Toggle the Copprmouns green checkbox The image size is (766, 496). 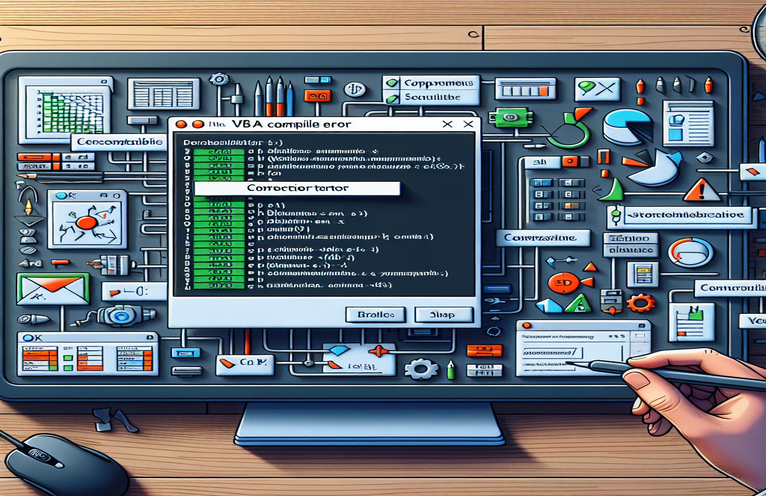coord(392,85)
